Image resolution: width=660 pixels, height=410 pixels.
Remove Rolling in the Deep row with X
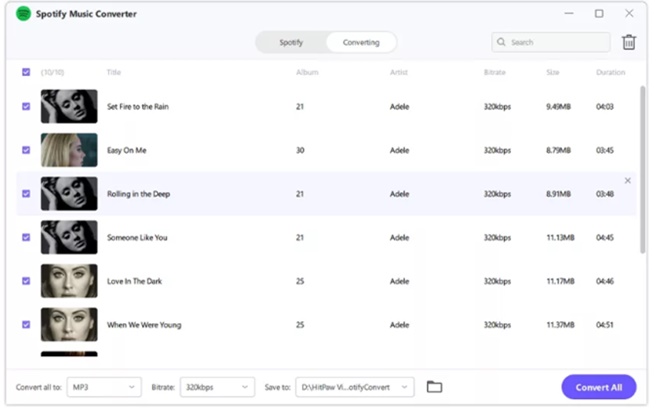628,180
